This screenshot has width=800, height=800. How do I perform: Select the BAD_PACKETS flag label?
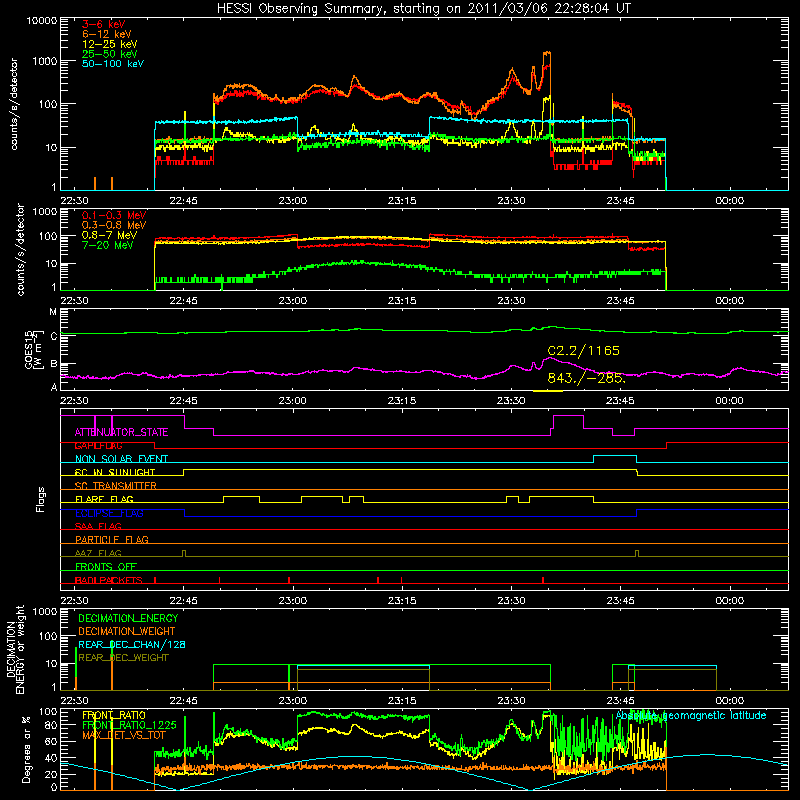tap(109, 580)
